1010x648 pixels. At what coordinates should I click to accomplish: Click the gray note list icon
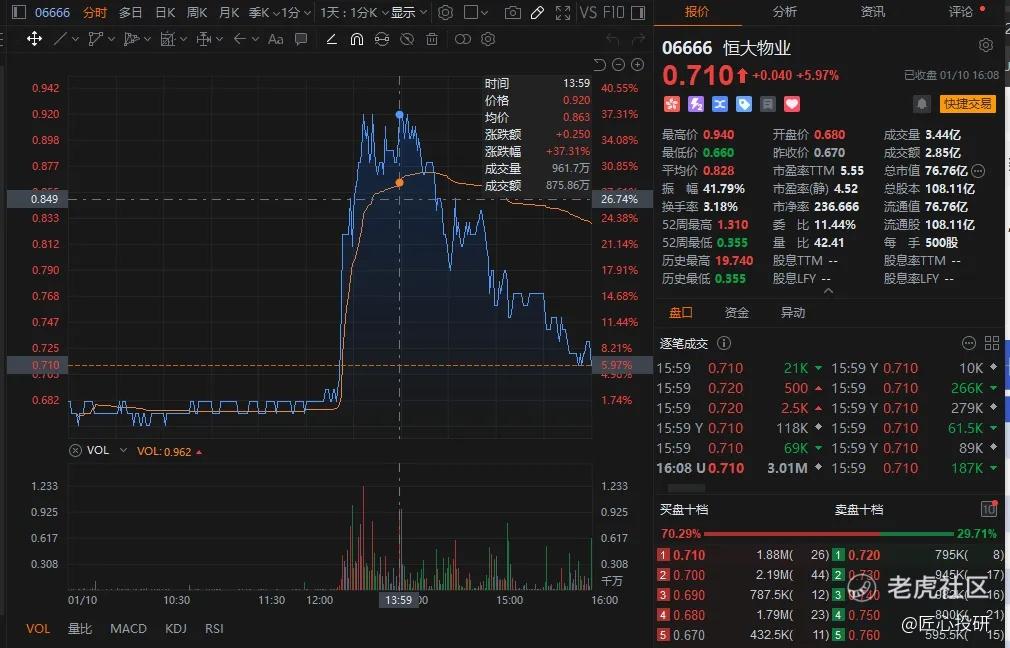767,104
